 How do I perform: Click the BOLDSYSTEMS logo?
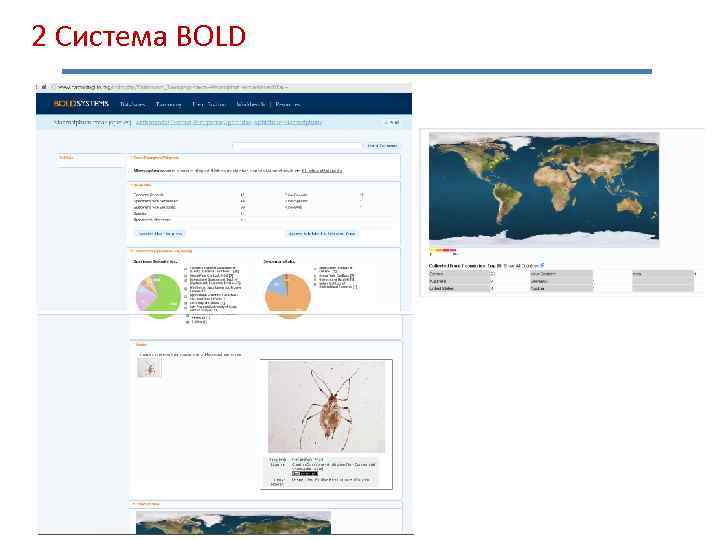click(x=81, y=104)
